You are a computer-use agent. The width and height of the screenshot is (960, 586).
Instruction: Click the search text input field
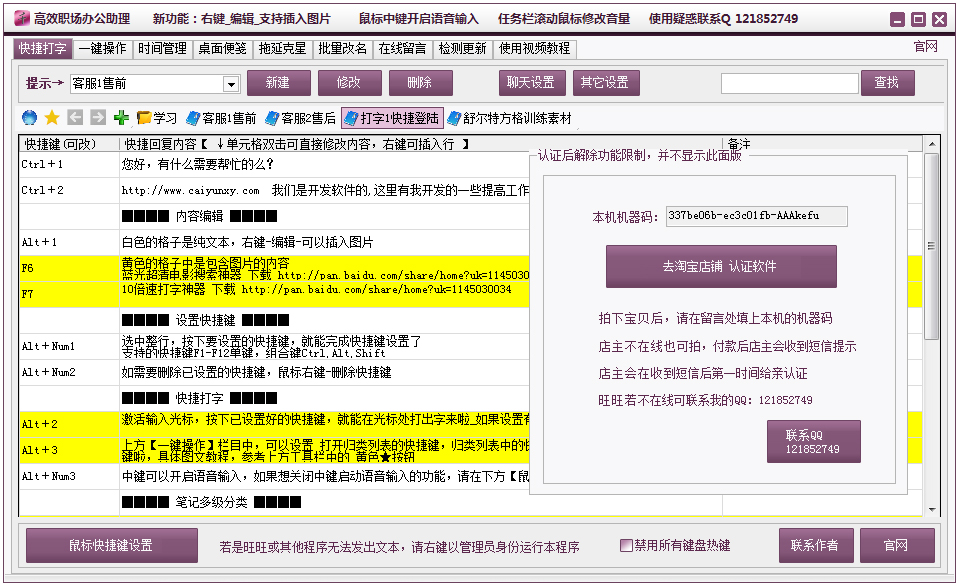click(x=789, y=83)
